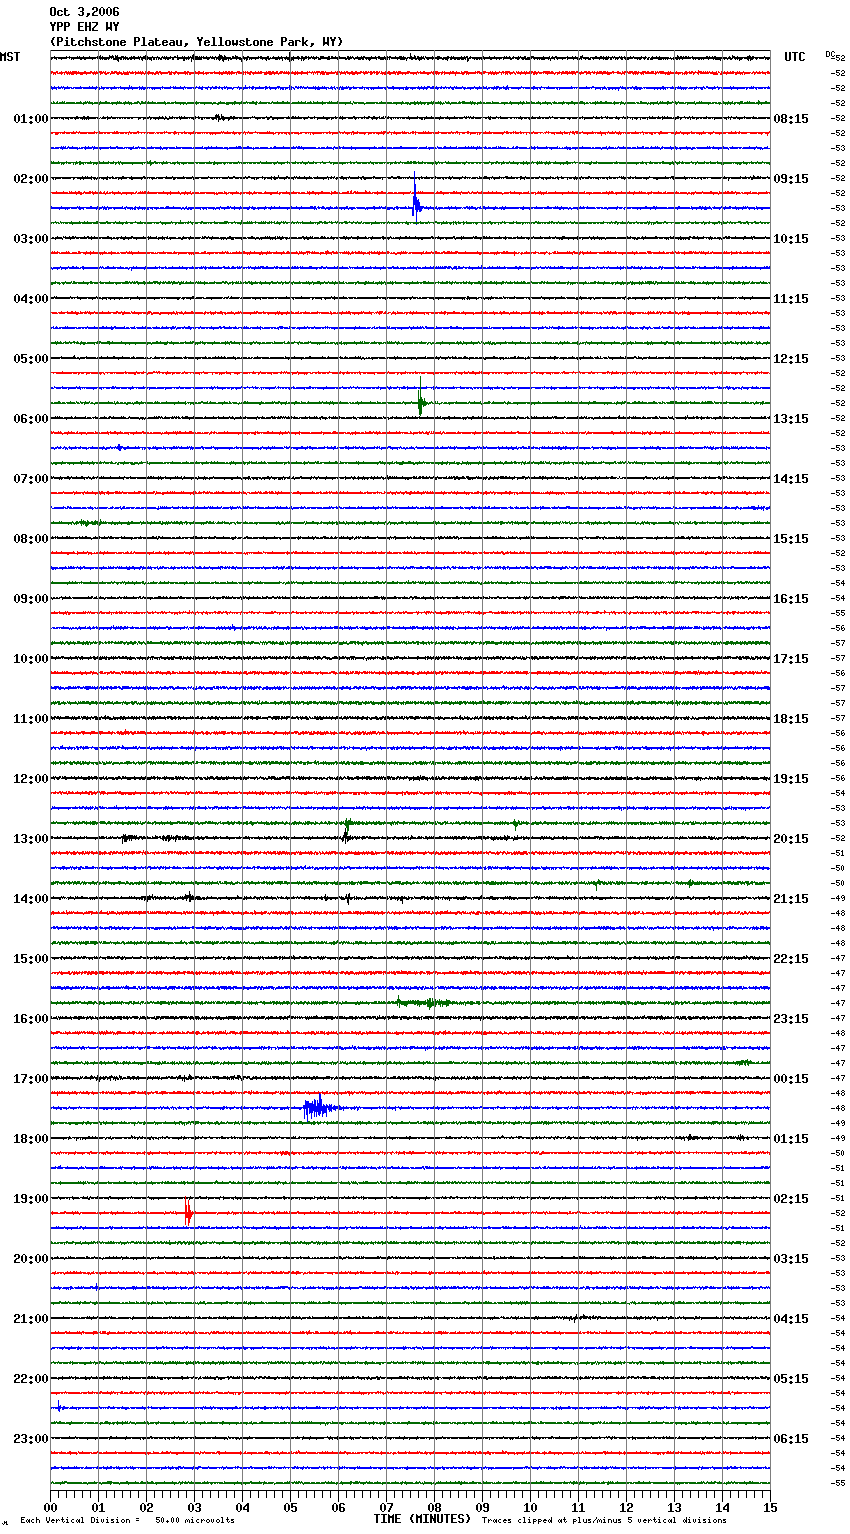This screenshot has height=1534, width=850.
Task: Click the 'Traces clipped' footer note
Action: click(604, 1520)
